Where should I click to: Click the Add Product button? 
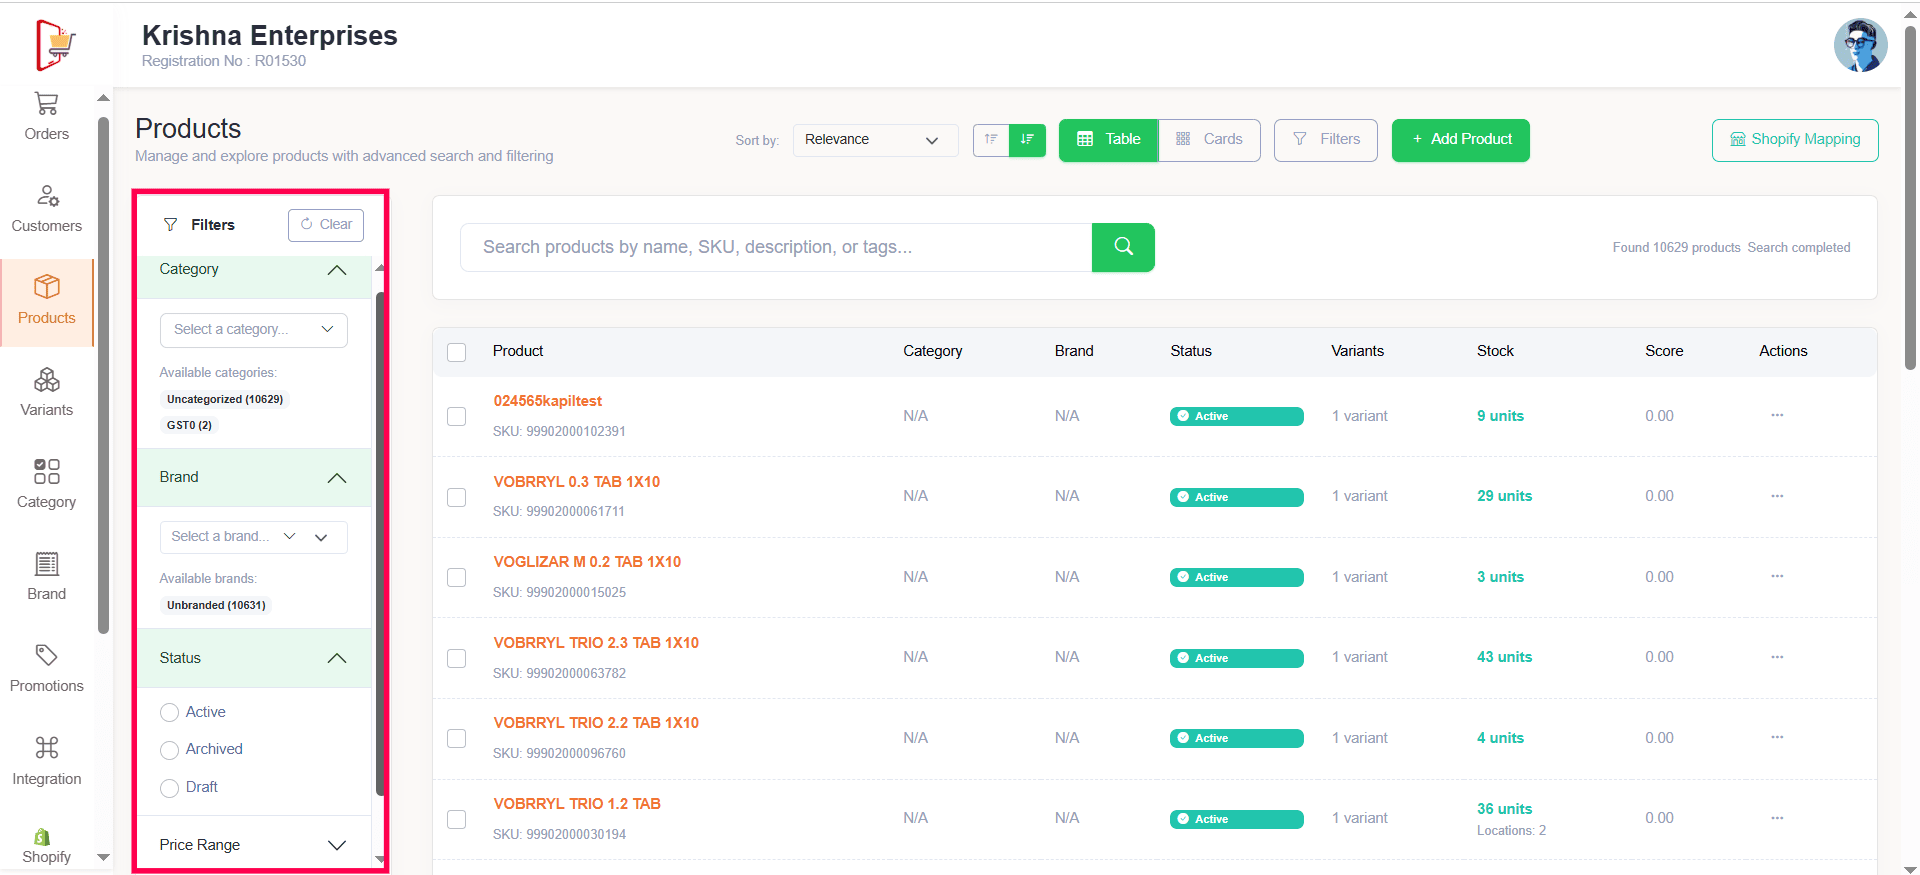point(1460,140)
